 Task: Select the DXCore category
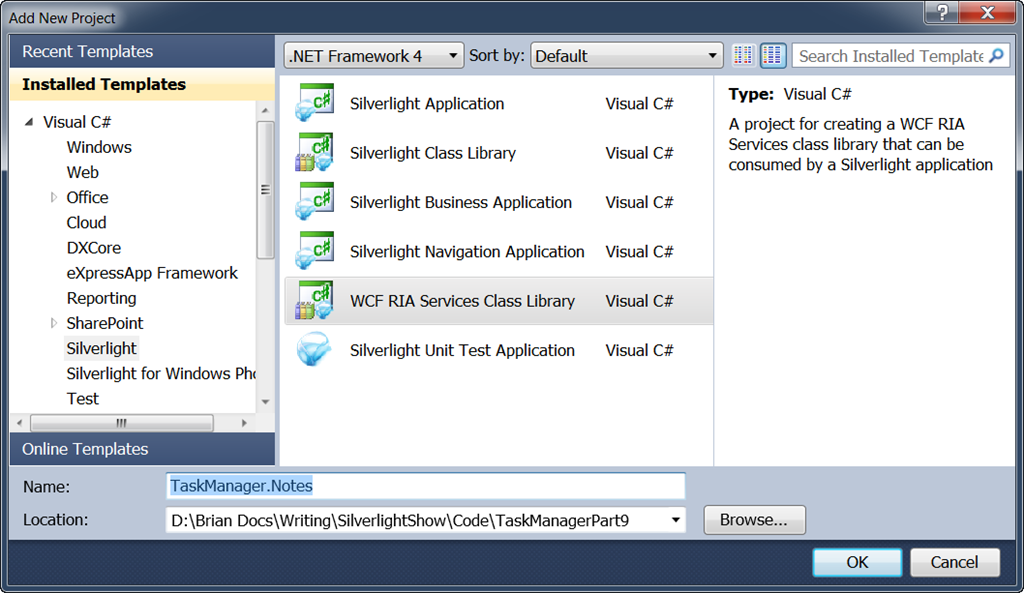pyautogui.click(x=93, y=248)
